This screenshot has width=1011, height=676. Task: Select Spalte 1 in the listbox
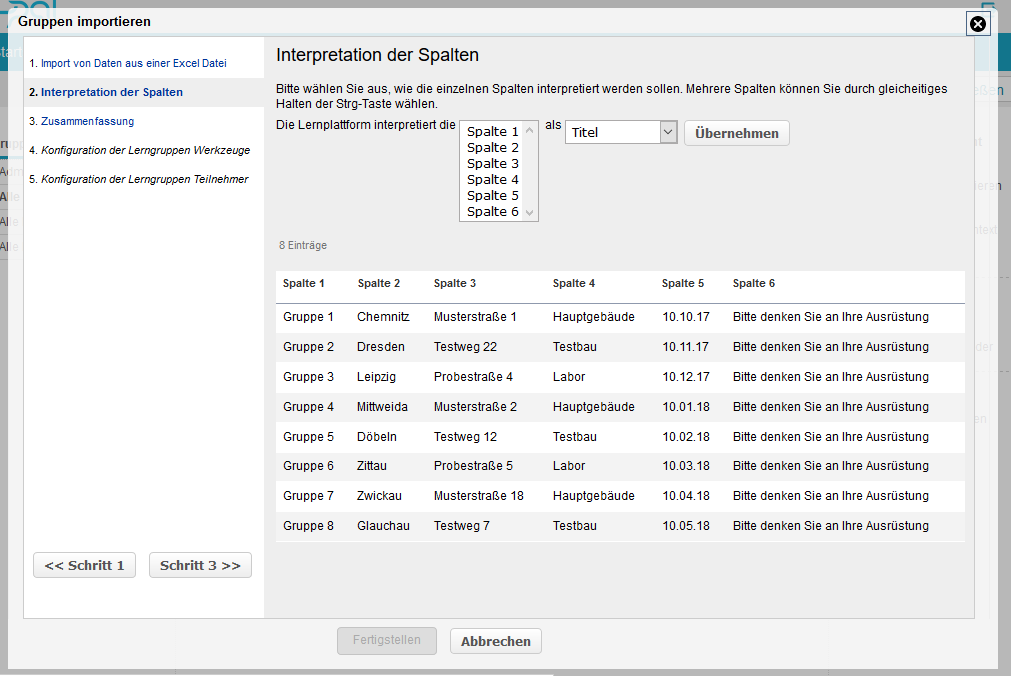point(493,132)
